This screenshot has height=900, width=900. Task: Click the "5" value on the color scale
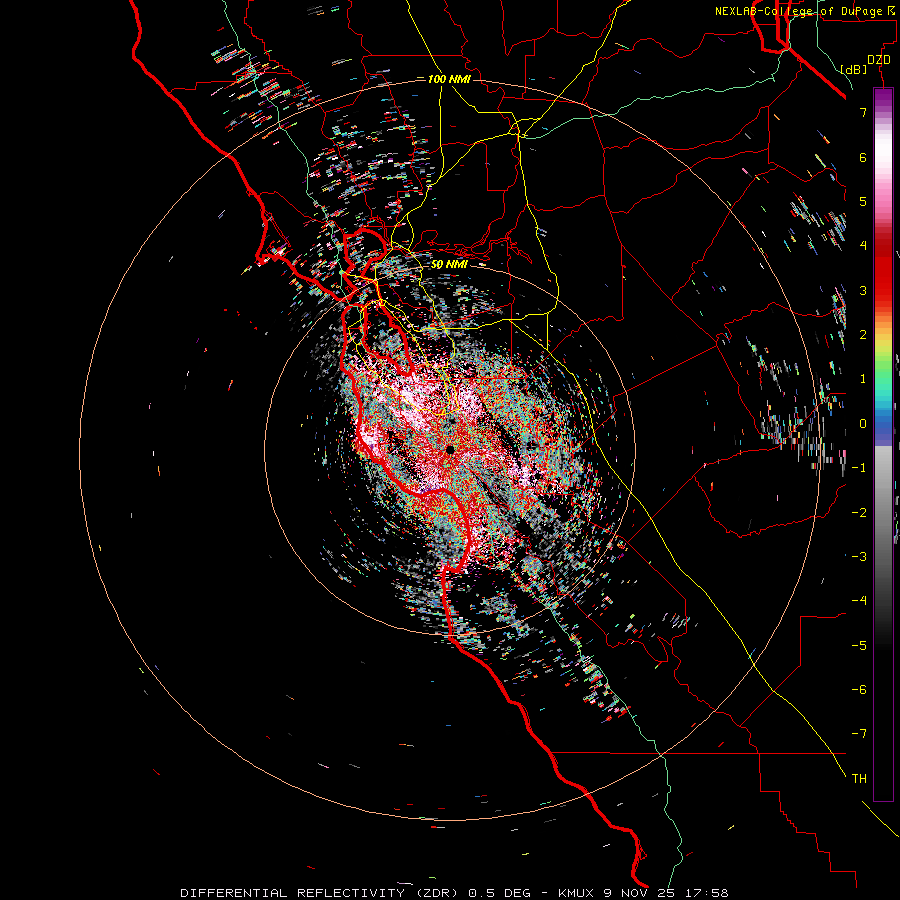pyautogui.click(x=863, y=201)
